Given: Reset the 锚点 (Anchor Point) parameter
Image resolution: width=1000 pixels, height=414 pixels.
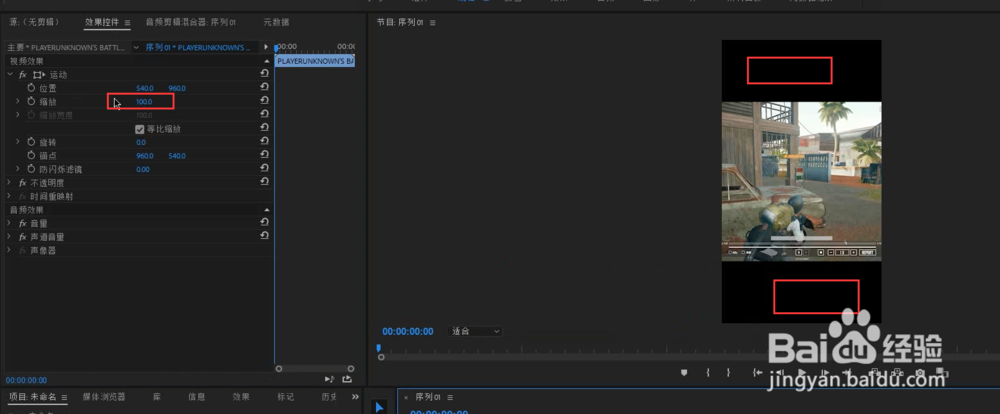Looking at the screenshot, I should coord(265,155).
